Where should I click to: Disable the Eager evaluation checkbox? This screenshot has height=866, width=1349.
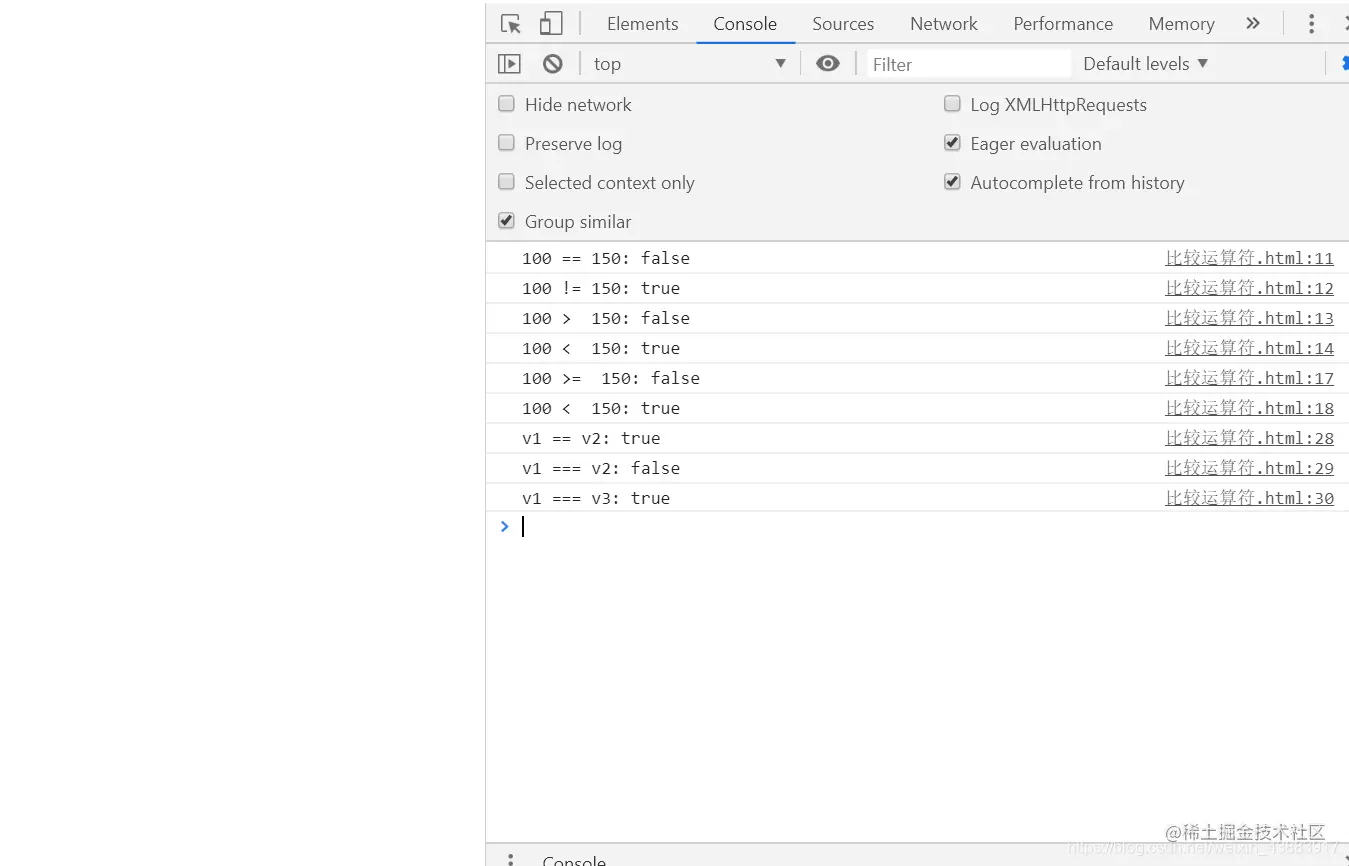click(x=952, y=143)
